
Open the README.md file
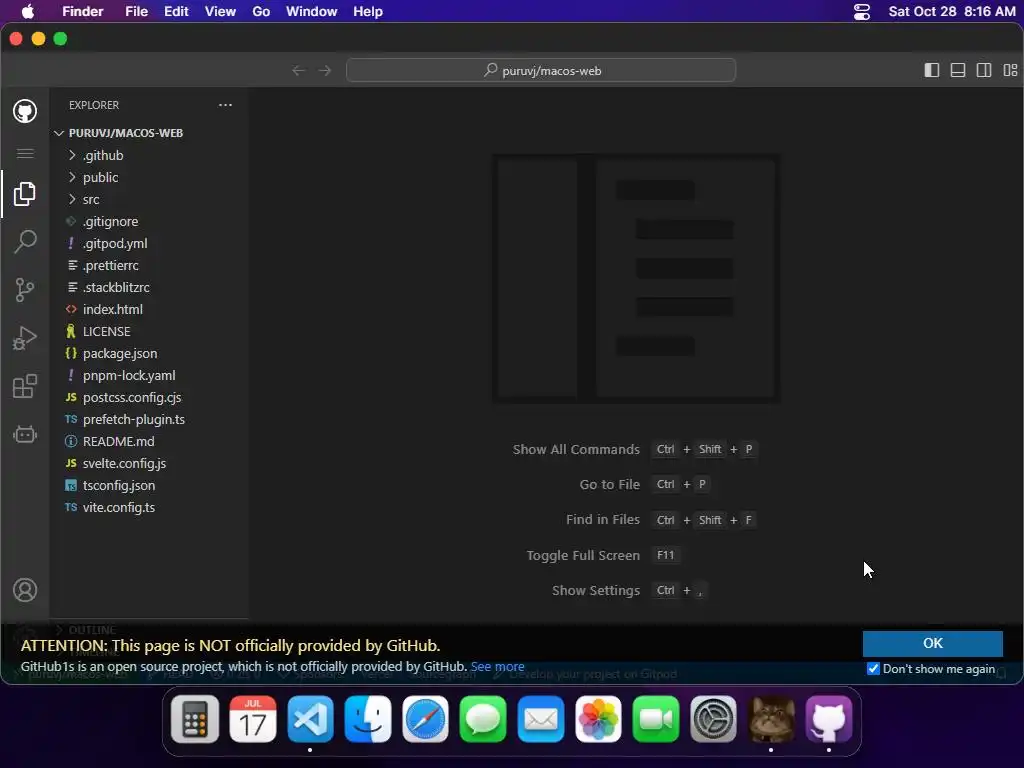pos(148,441)
